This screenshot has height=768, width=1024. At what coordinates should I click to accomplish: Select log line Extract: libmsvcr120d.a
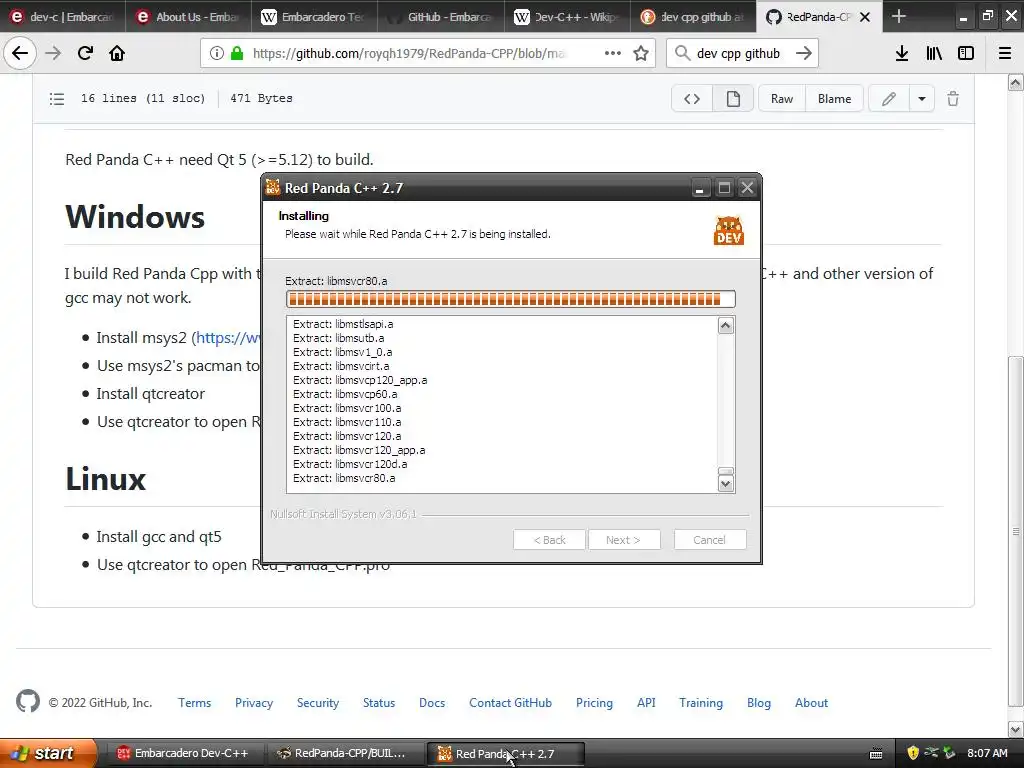point(350,464)
